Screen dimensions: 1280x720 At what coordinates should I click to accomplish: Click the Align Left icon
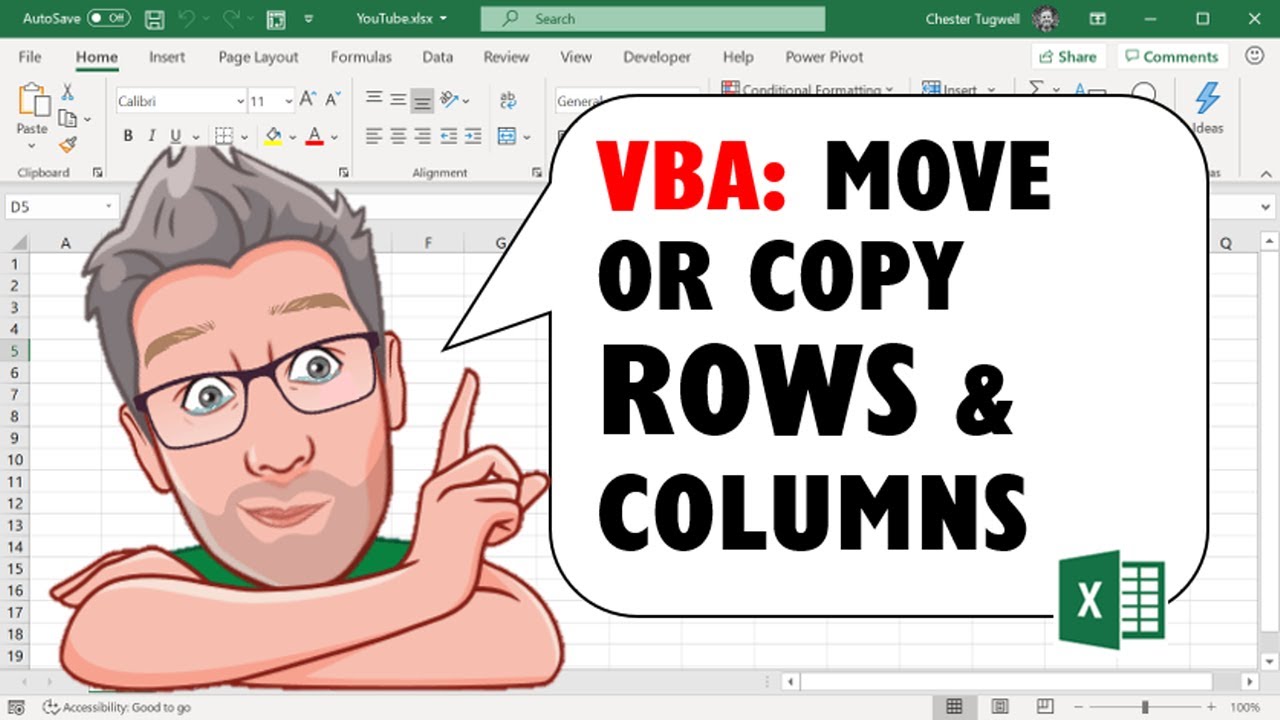tap(374, 136)
